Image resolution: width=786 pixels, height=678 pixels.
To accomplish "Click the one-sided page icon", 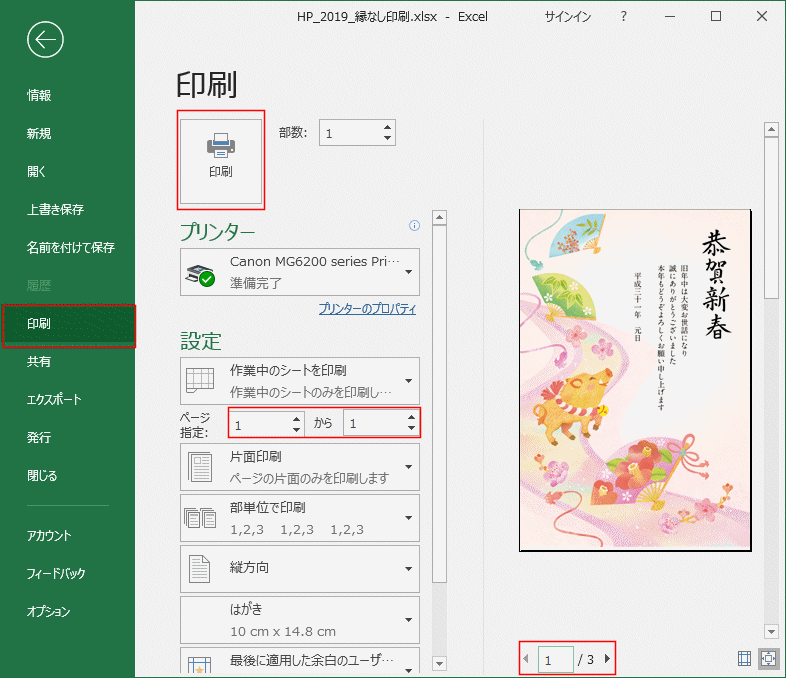I will coord(200,467).
